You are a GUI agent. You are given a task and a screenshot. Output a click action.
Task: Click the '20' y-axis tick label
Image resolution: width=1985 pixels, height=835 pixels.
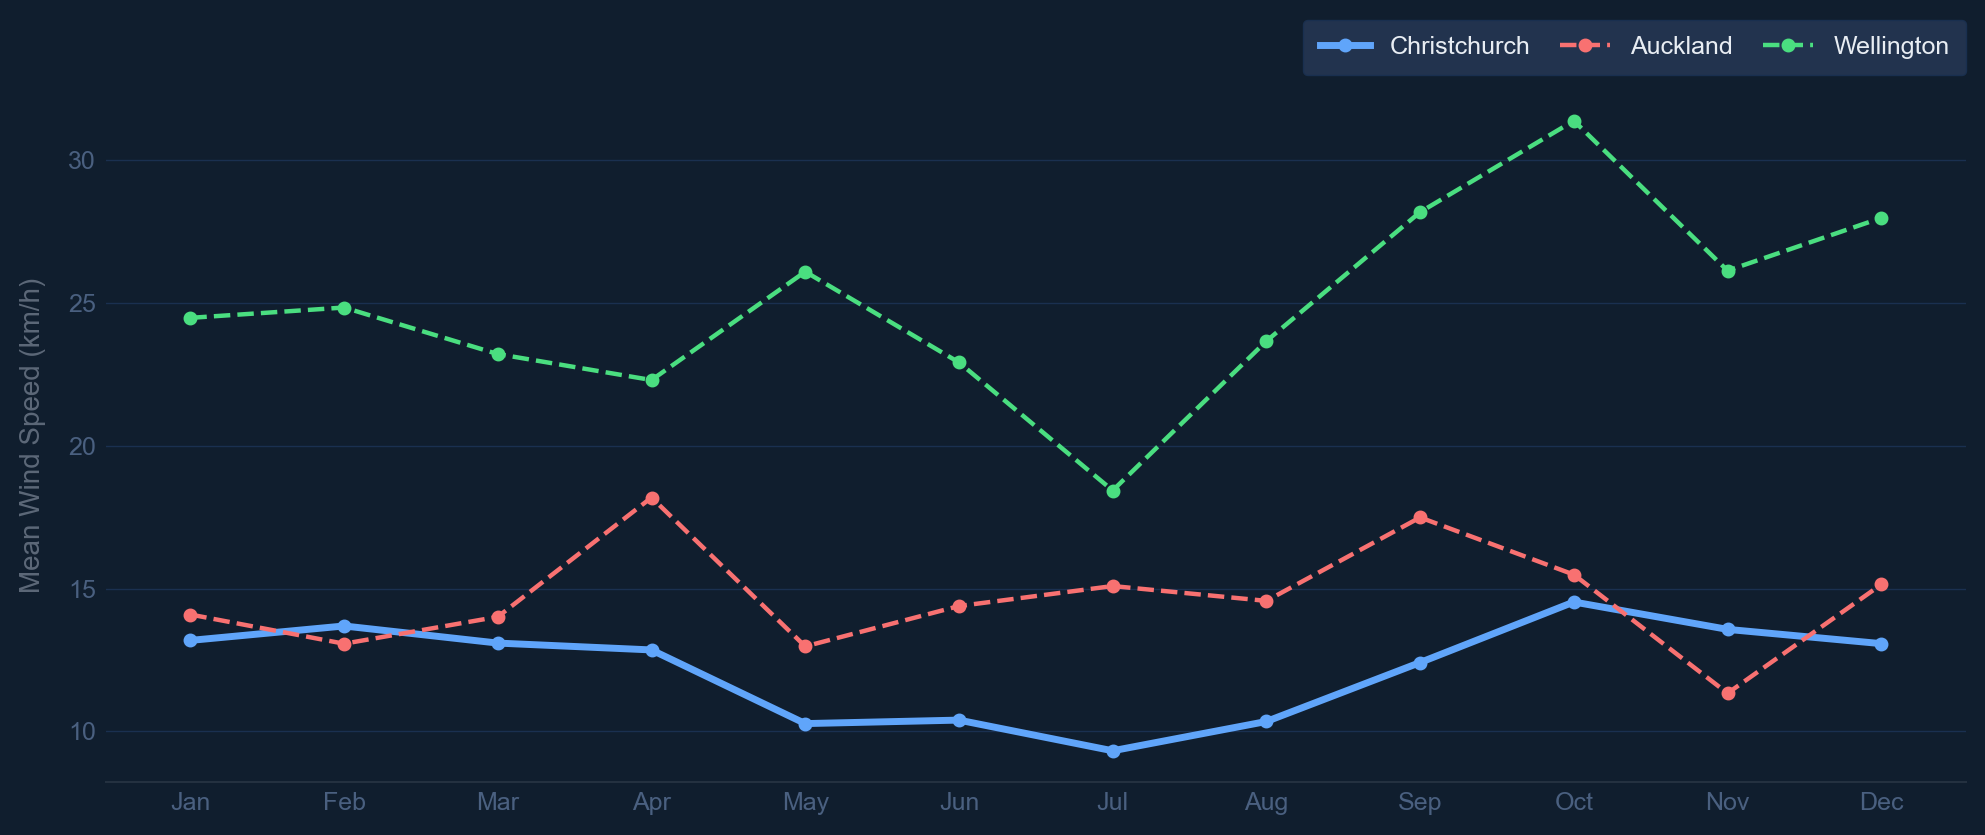pos(82,446)
